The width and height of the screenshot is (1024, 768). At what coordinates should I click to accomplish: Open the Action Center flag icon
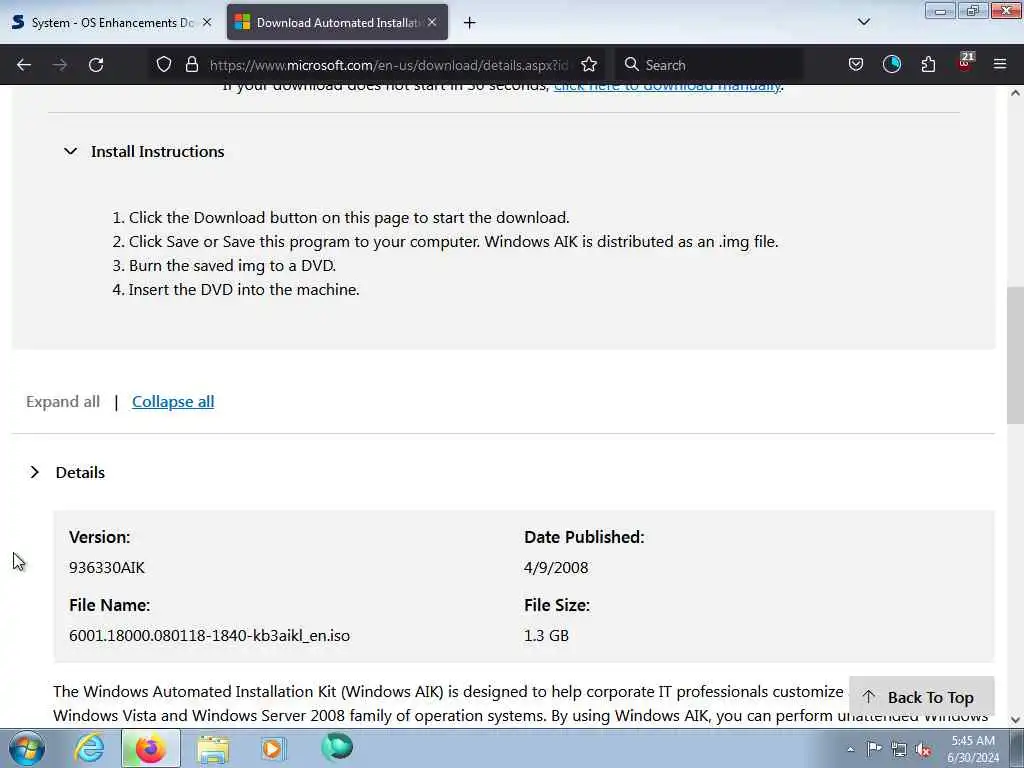(874, 748)
